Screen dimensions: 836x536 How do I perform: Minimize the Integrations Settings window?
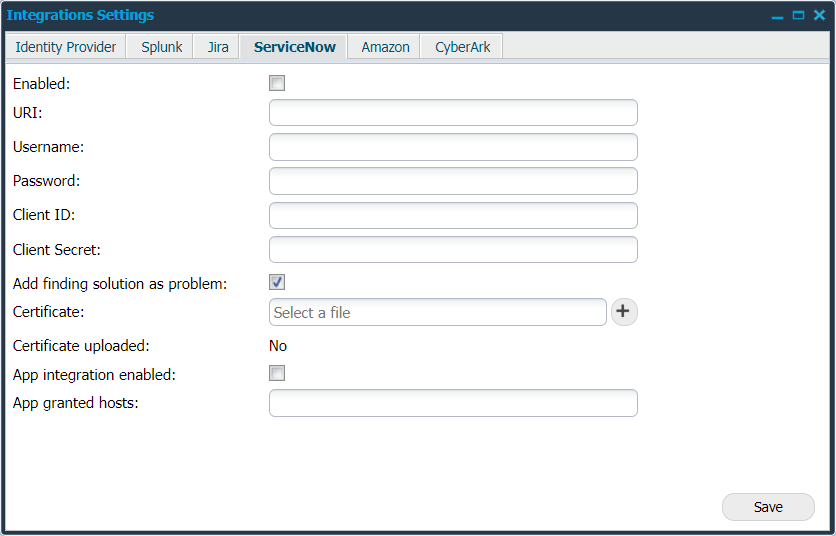pos(778,16)
